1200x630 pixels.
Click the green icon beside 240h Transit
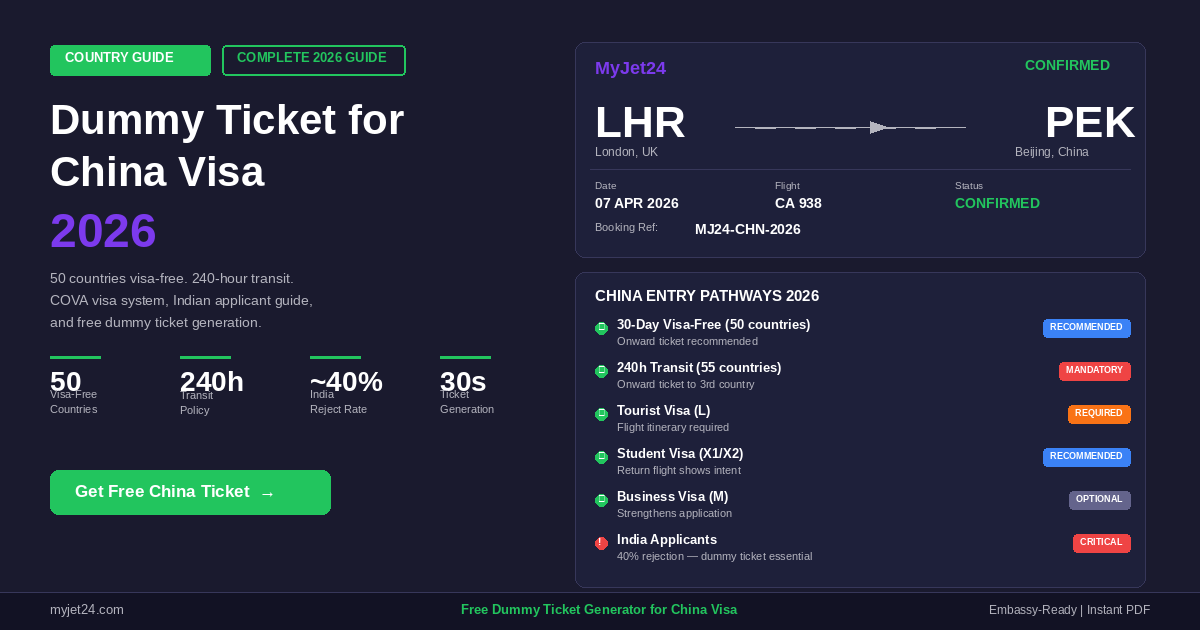(601, 371)
